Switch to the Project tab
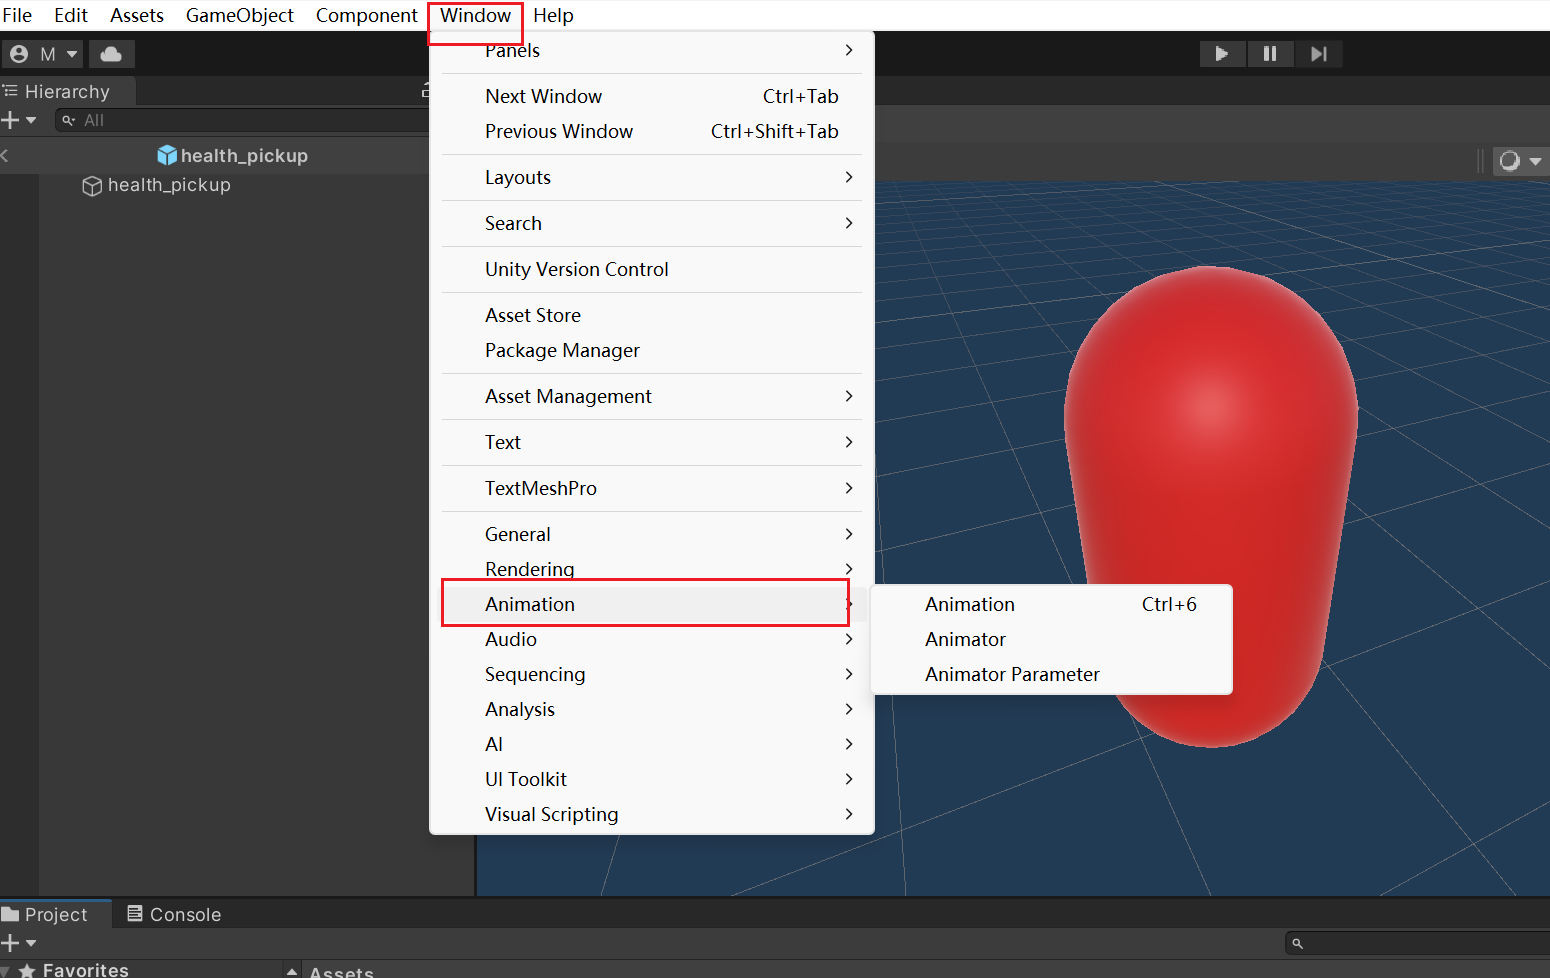The width and height of the screenshot is (1550, 978). point(55,914)
